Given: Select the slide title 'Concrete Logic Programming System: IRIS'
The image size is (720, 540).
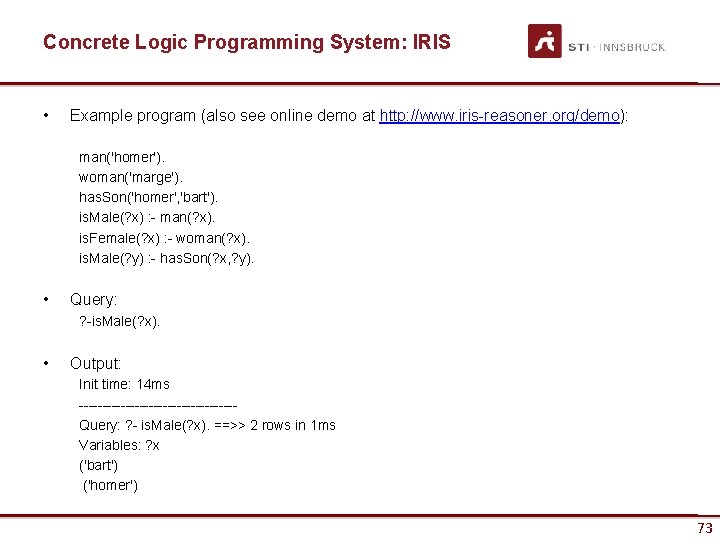Looking at the screenshot, I should click(x=247, y=42).
